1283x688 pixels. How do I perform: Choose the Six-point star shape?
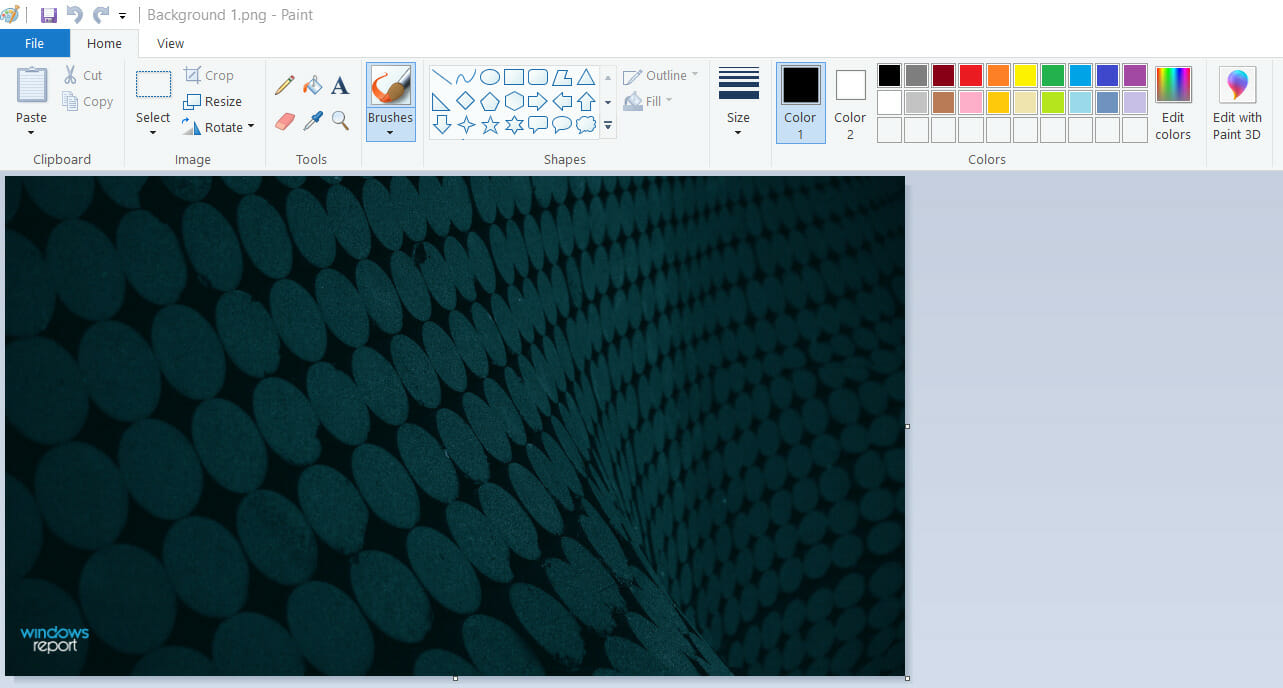514,125
